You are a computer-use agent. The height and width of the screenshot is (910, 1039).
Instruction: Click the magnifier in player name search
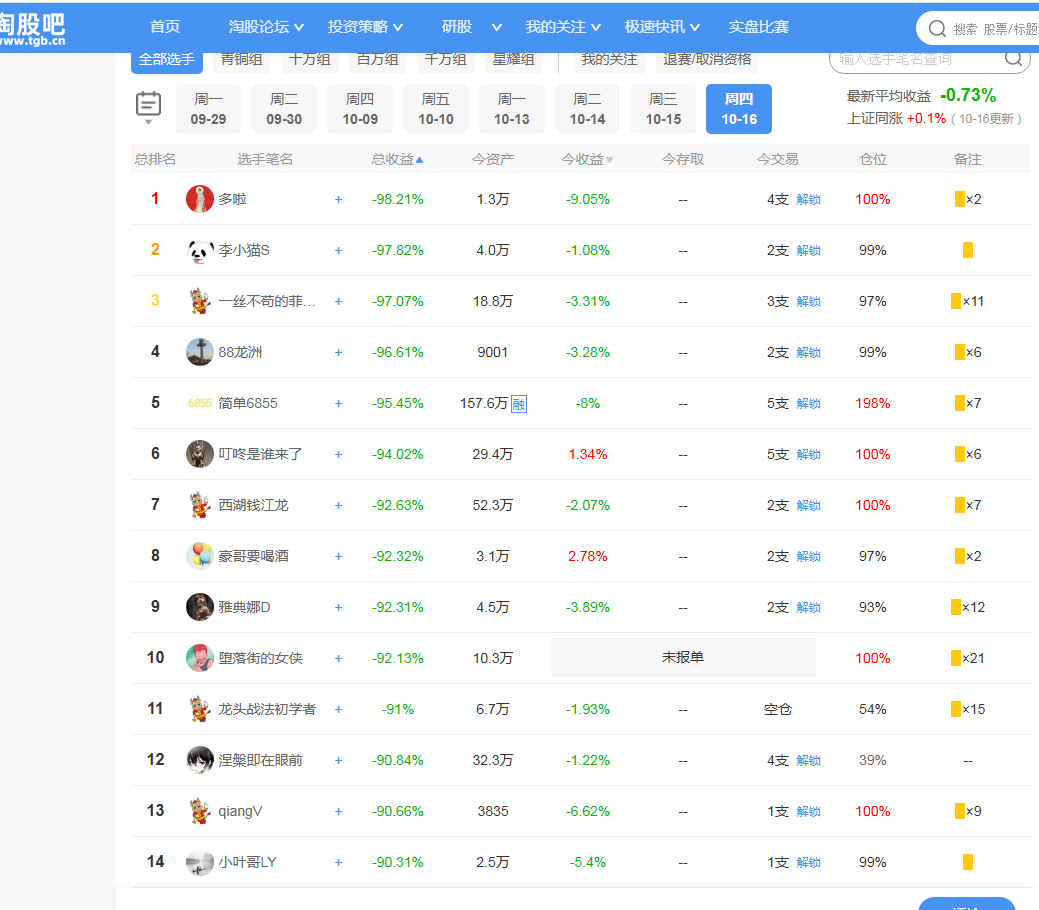[1013, 58]
